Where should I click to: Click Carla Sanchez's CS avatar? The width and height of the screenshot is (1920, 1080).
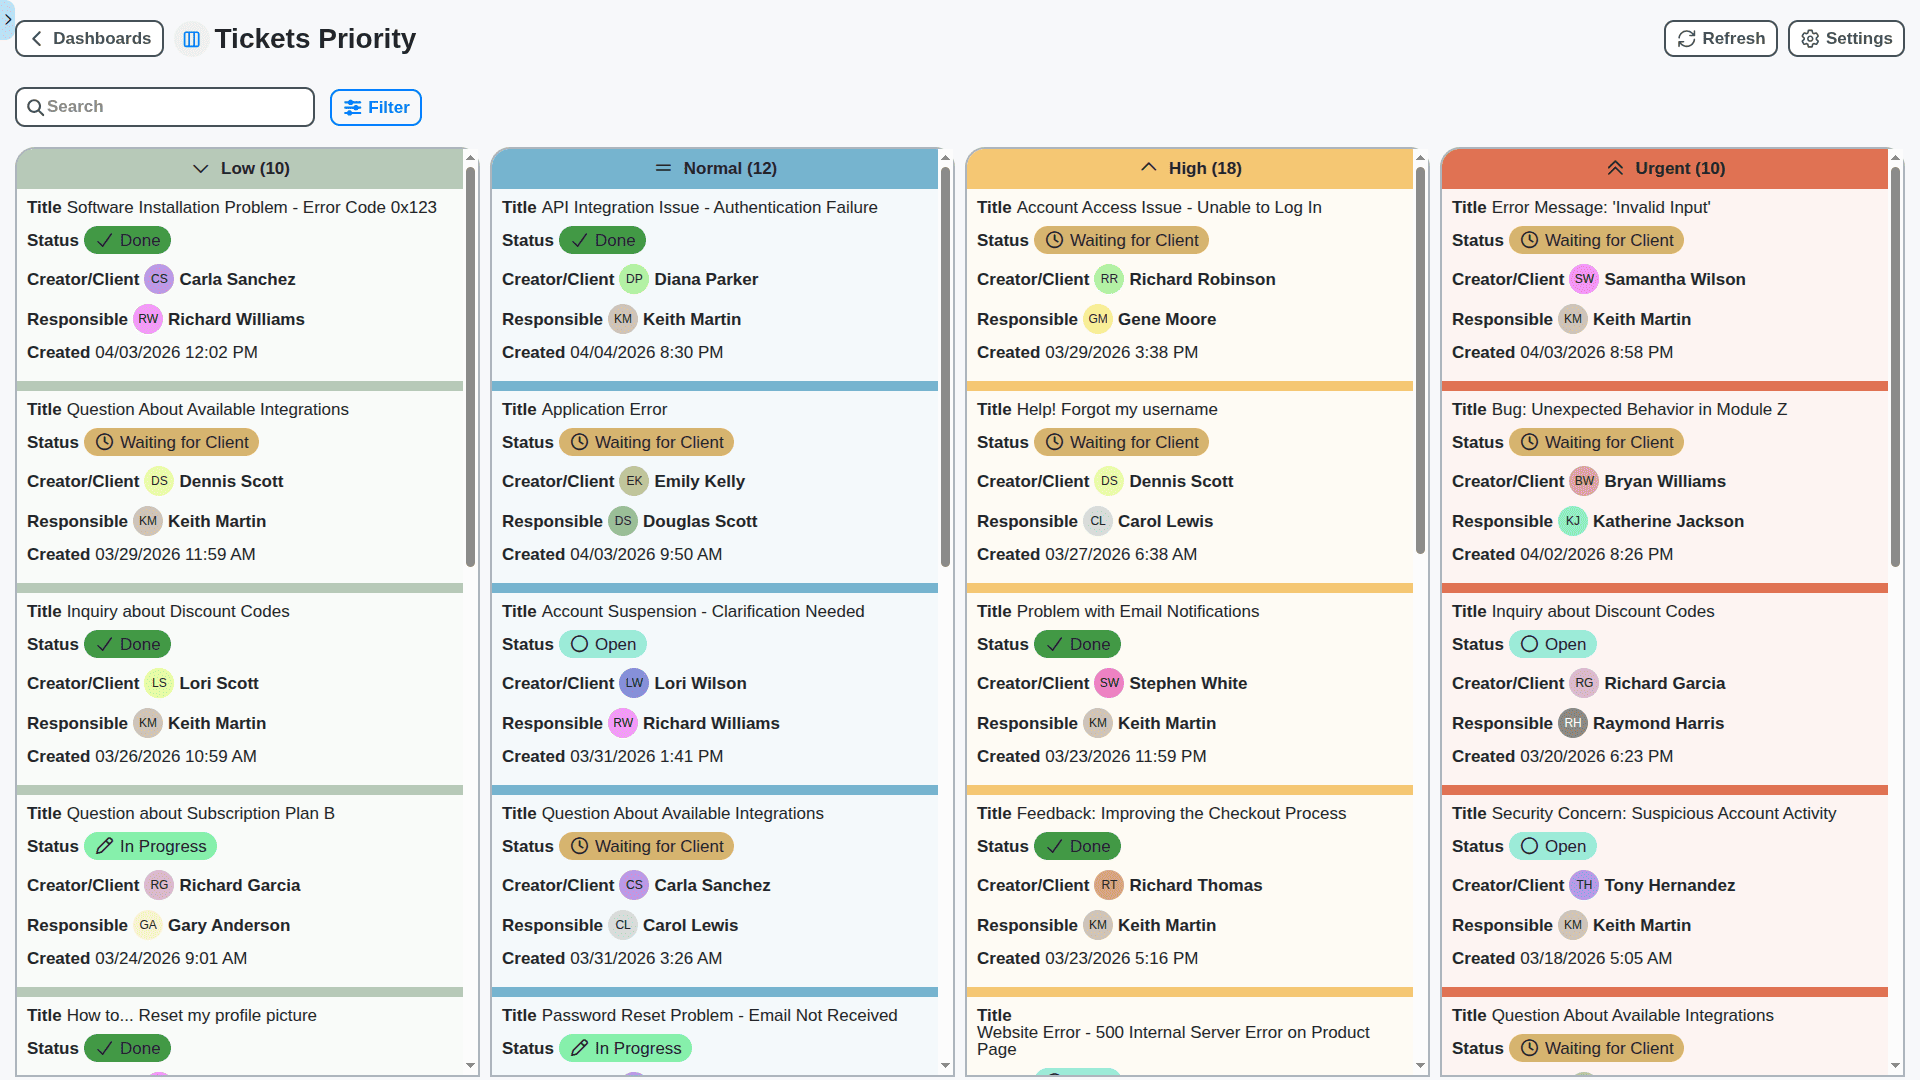tap(158, 279)
